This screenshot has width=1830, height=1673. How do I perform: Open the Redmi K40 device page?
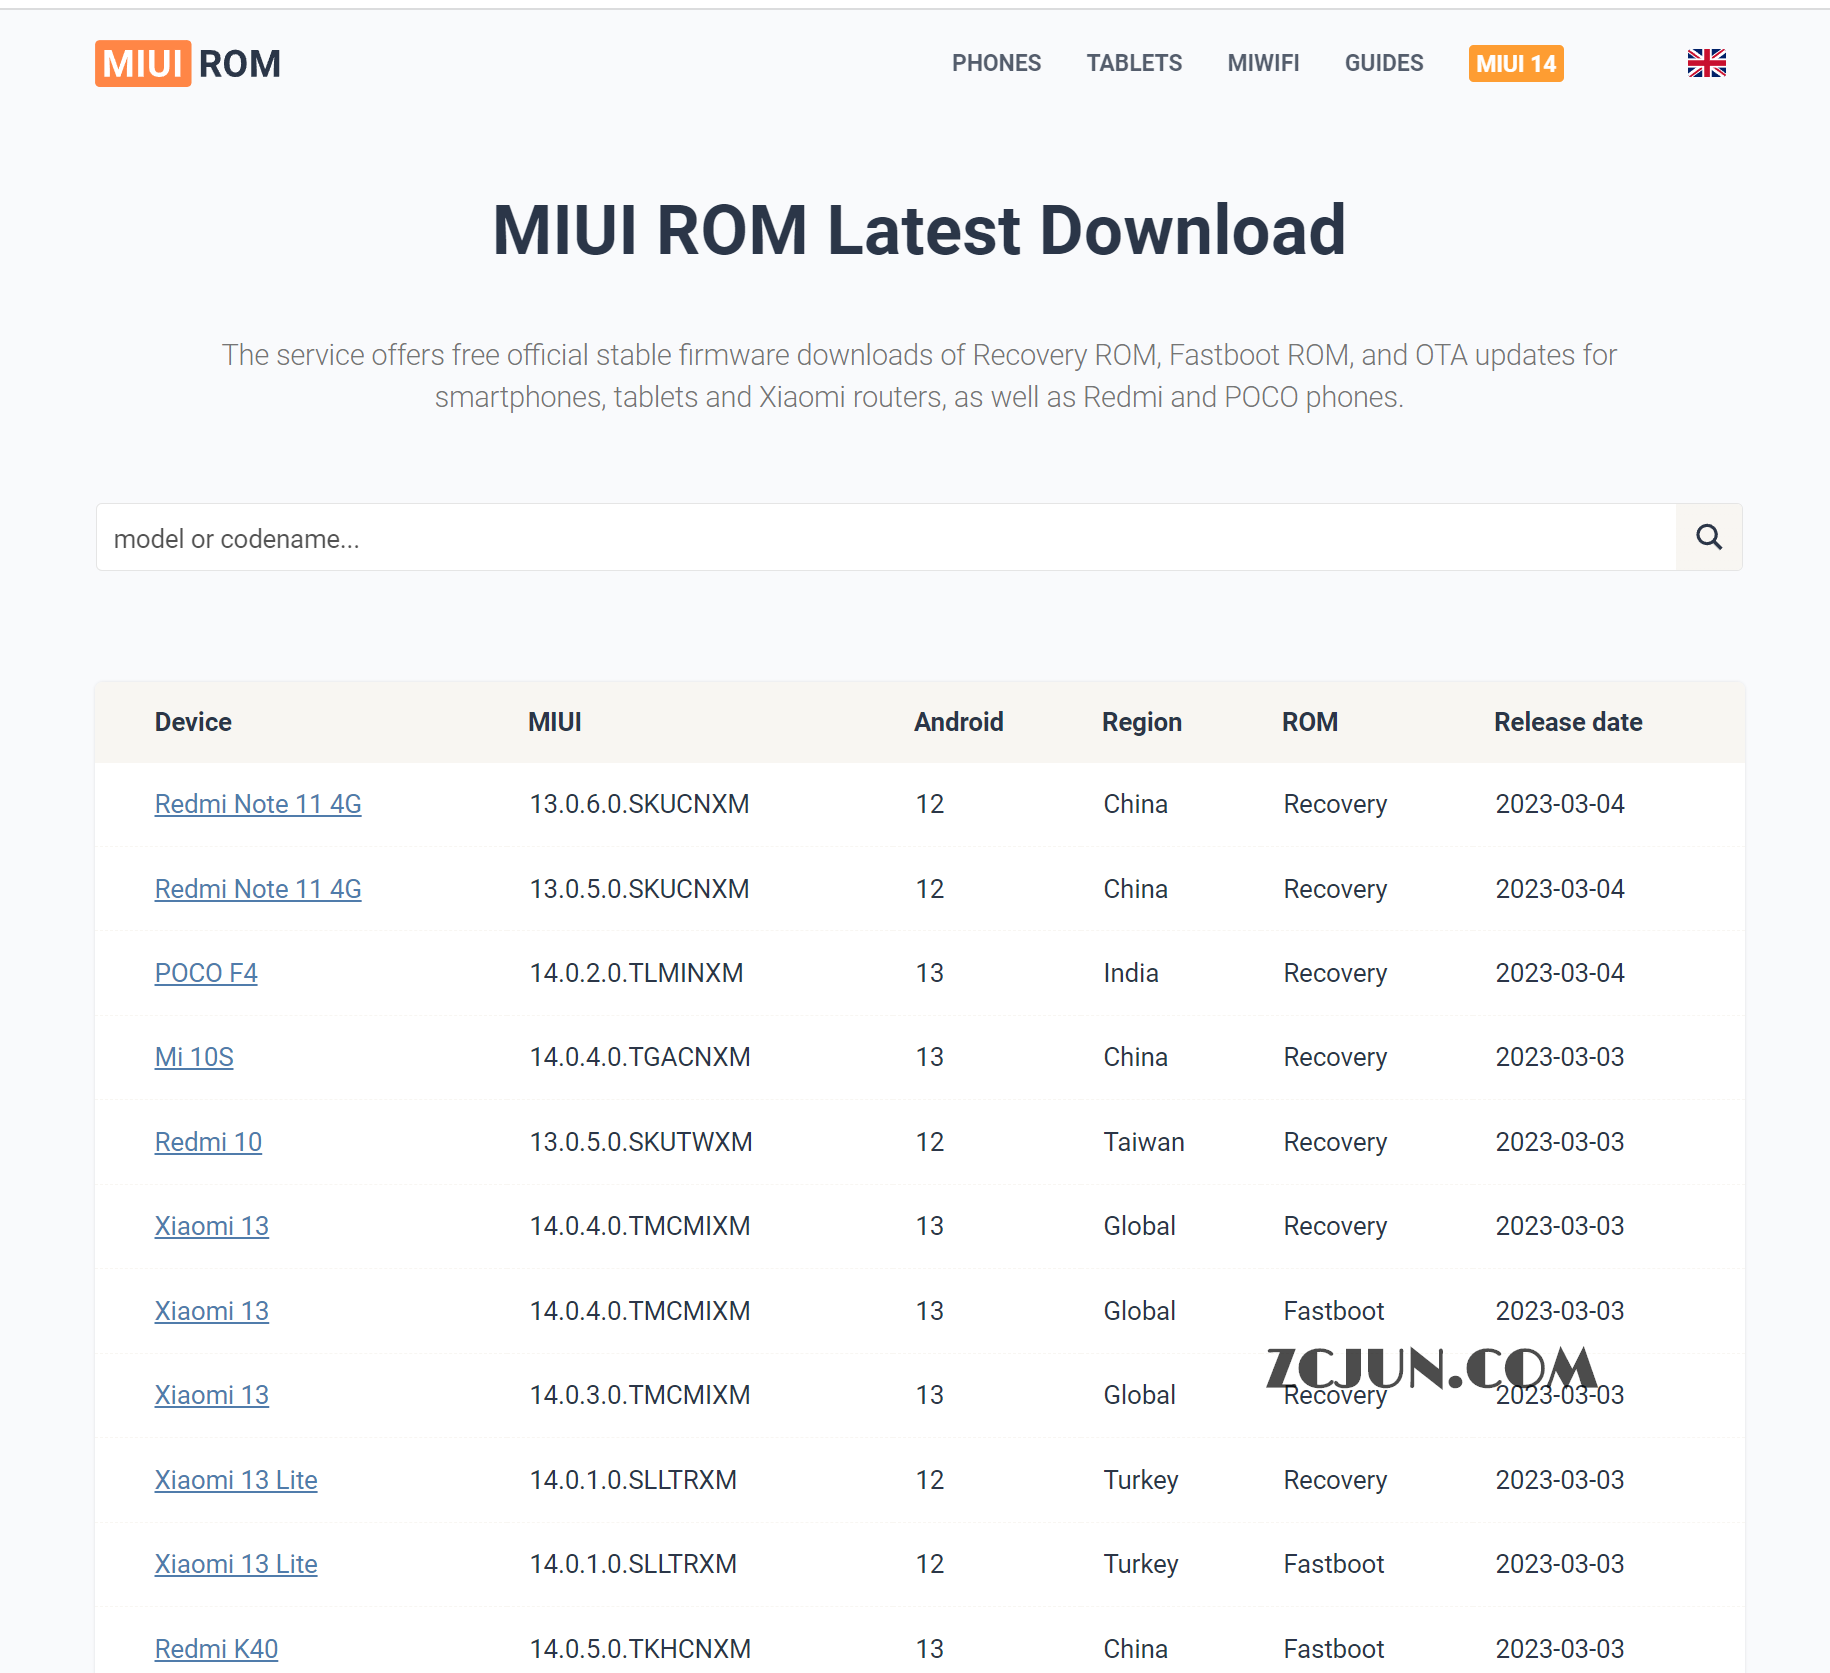point(216,1648)
